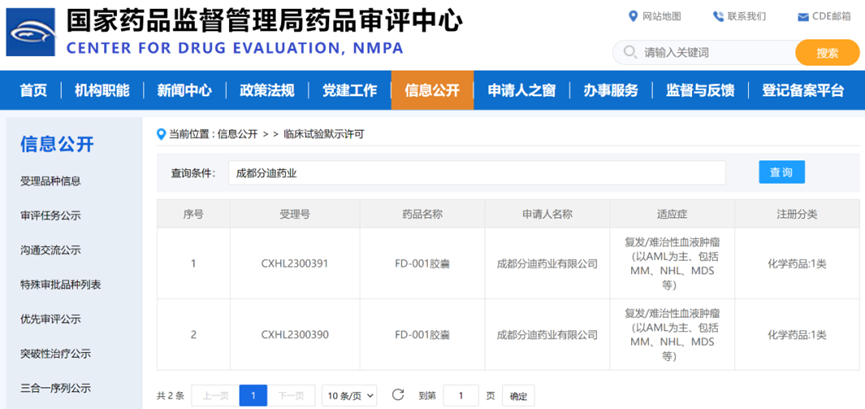Open the 政策法规 menu item
The image size is (865, 409).
[x=267, y=91]
